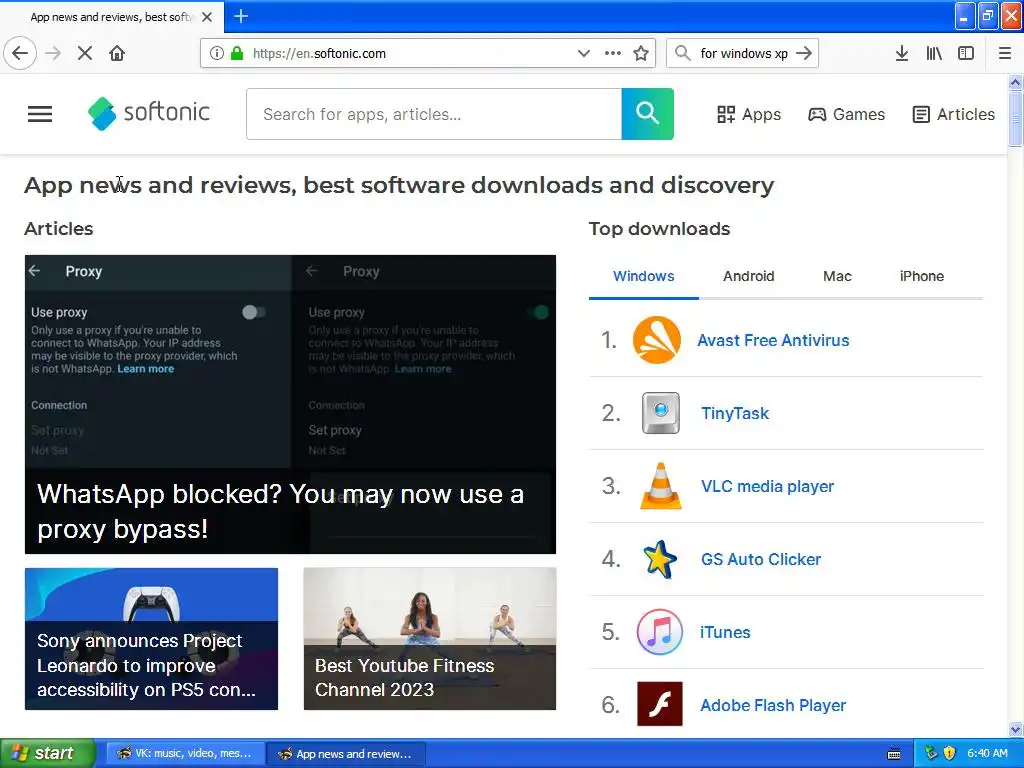Open the Apps section
This screenshot has height=768, width=1024.
coord(748,114)
